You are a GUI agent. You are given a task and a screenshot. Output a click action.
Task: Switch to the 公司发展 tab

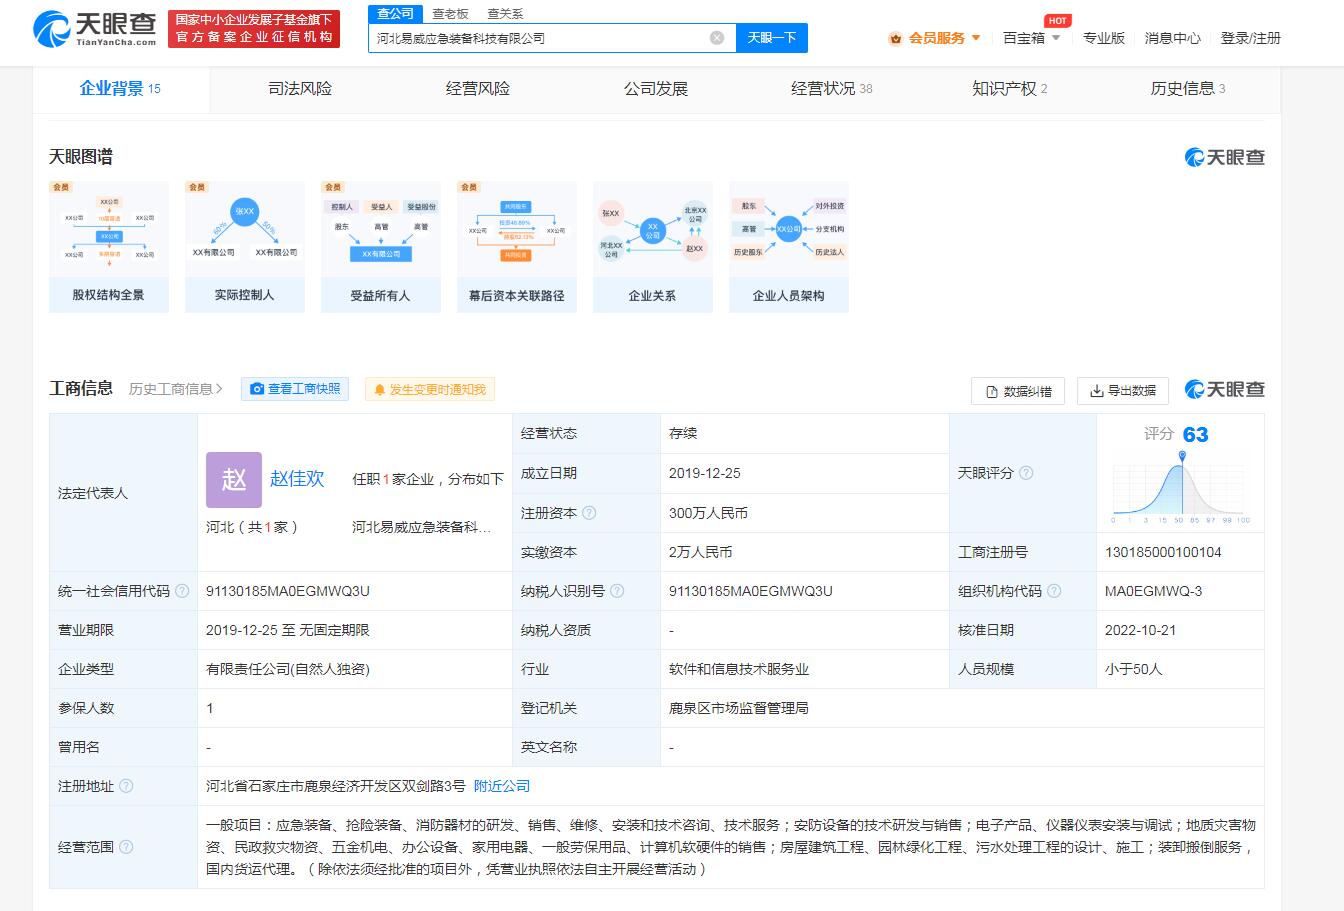[656, 89]
